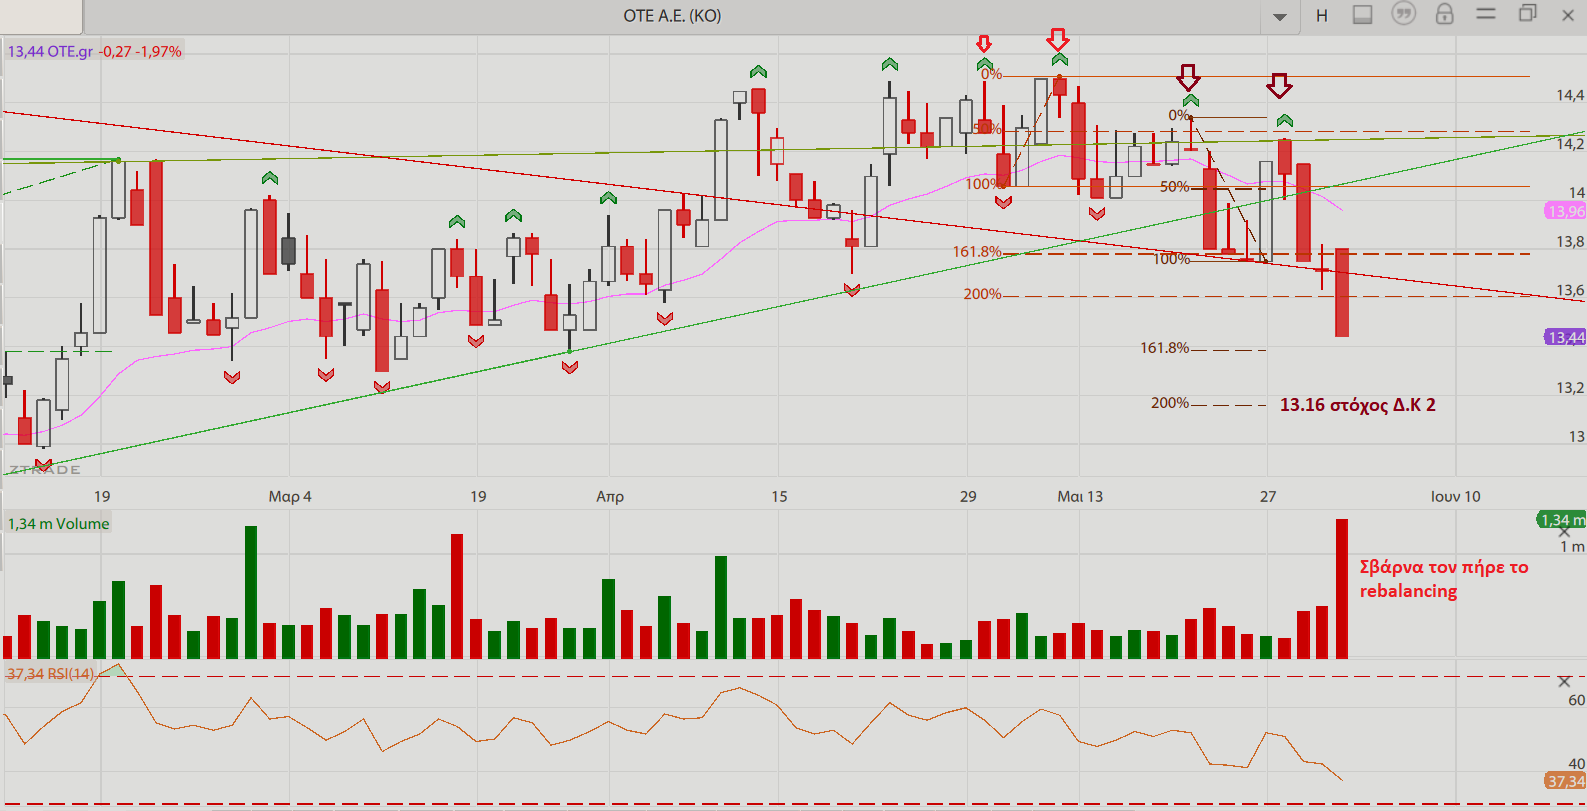1587x811 pixels.
Task: Select the dark red 50% Fibonacci label
Action: click(x=1174, y=187)
